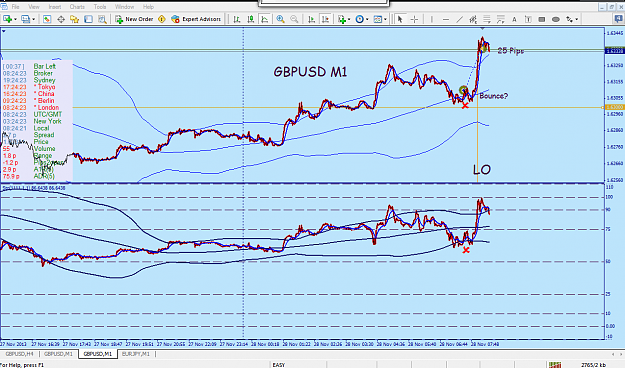The image size is (625, 368).
Task: Select the ellipse shape tool
Action: click(556, 19)
